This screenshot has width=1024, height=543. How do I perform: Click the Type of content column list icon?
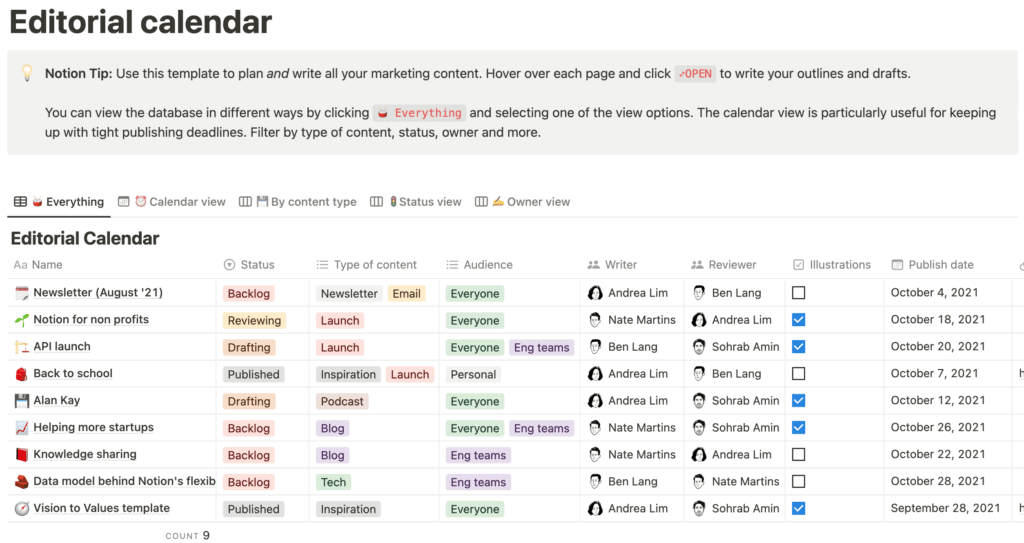point(322,265)
